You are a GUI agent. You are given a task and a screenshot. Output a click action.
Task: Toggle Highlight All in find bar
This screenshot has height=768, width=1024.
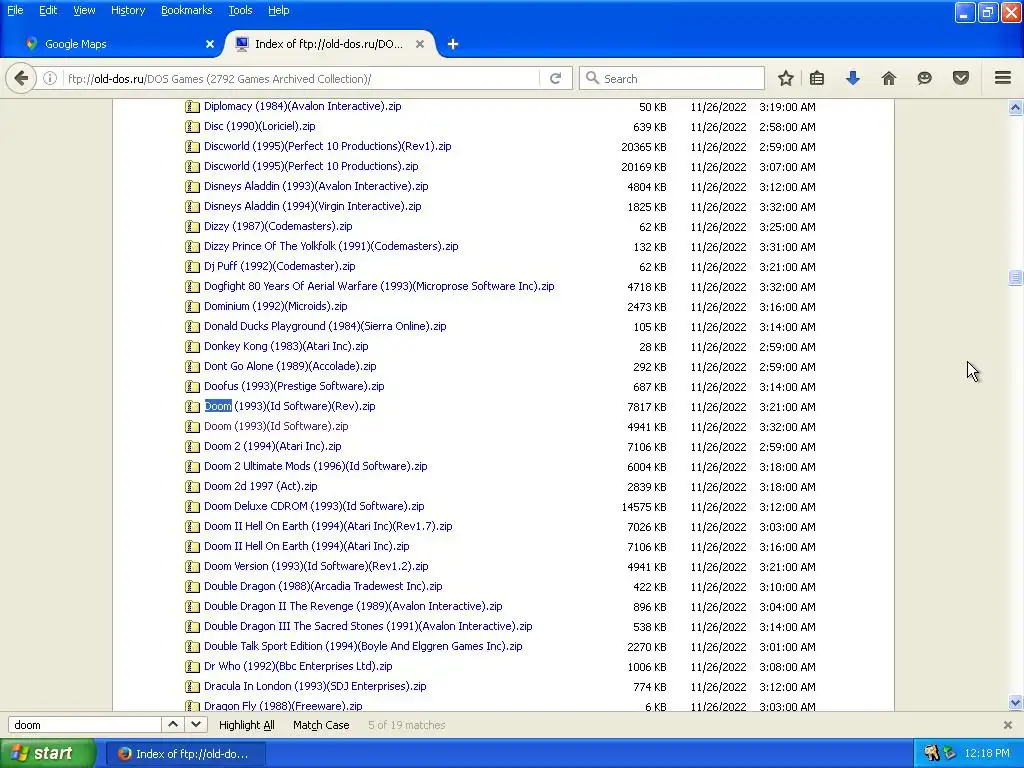click(246, 725)
